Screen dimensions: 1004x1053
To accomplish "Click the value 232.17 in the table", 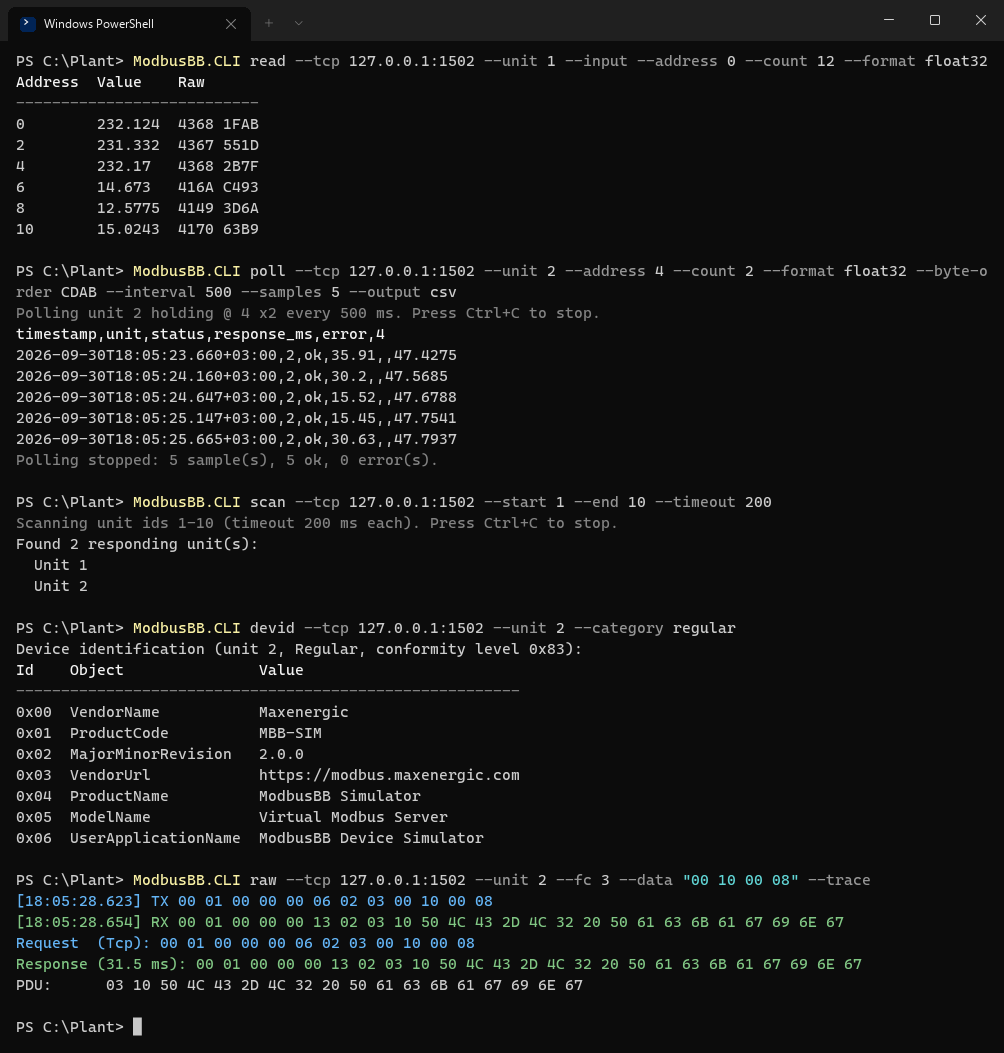I will click(x=124, y=166).
